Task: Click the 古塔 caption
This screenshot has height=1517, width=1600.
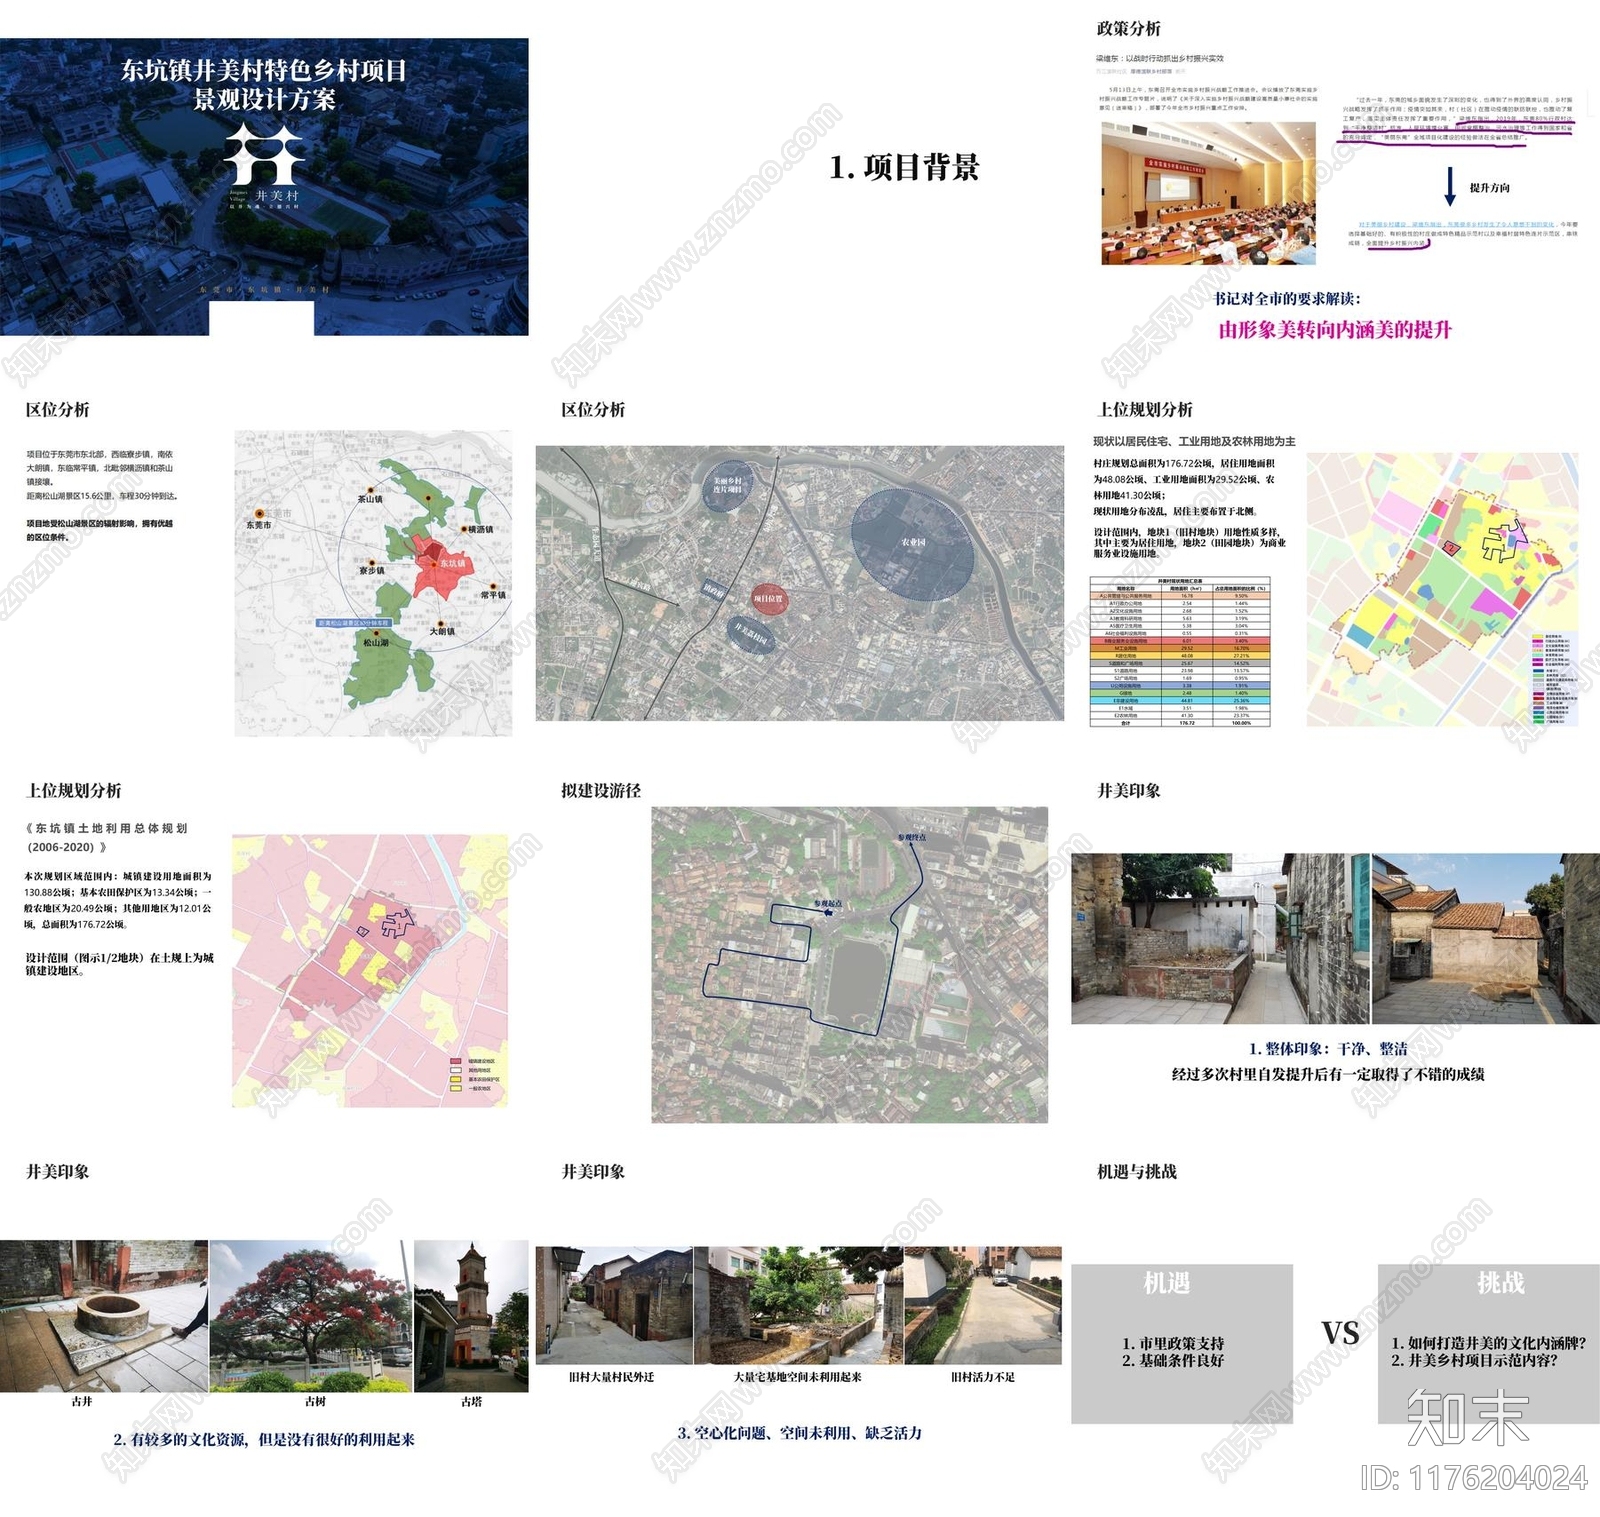Action: (471, 1402)
